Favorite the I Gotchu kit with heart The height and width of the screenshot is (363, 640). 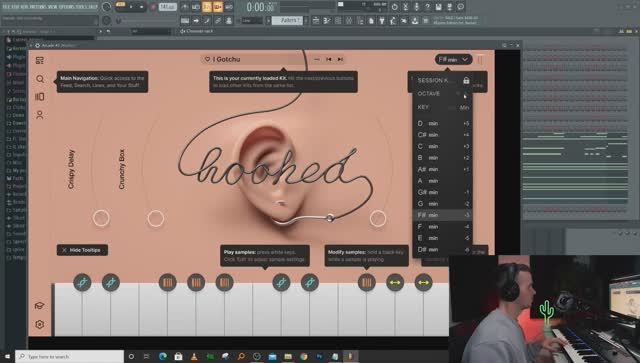pyautogui.click(x=207, y=60)
